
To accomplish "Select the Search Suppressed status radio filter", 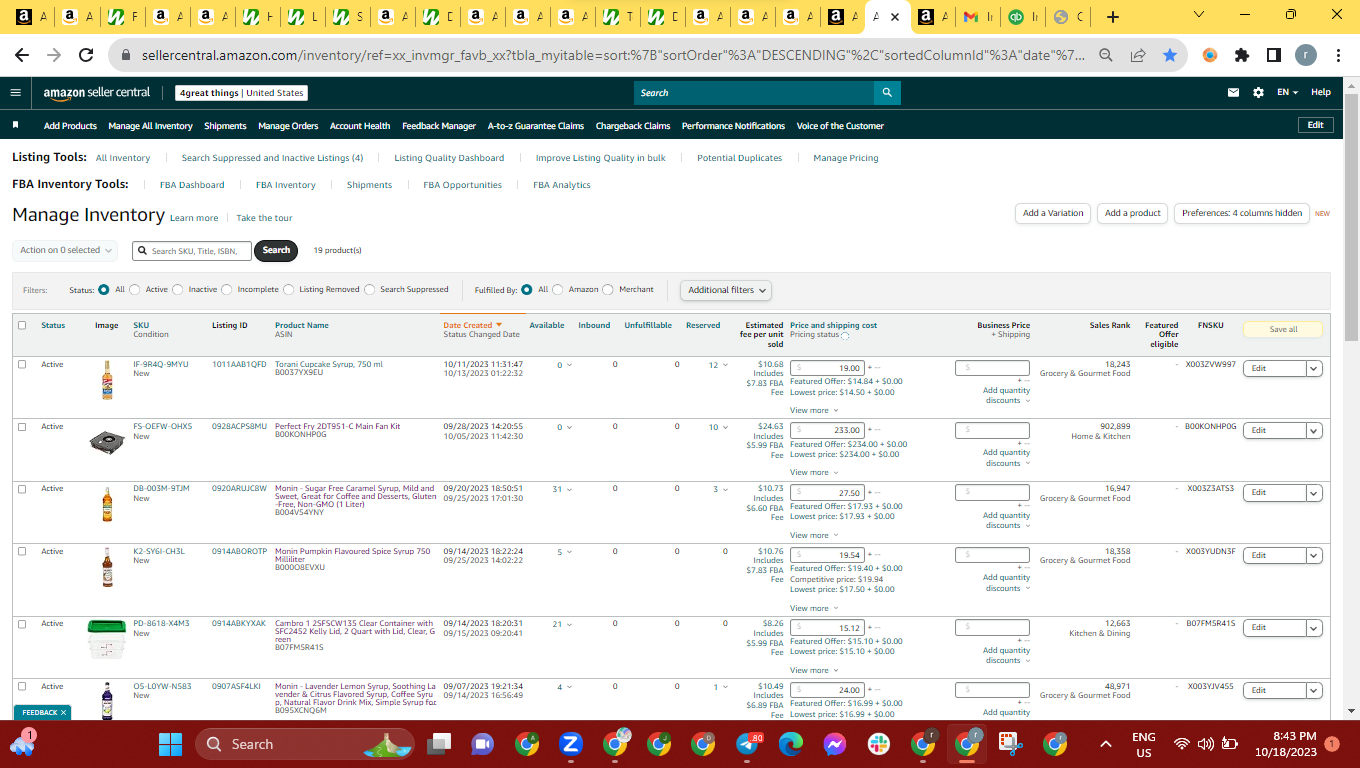I will coord(370,290).
